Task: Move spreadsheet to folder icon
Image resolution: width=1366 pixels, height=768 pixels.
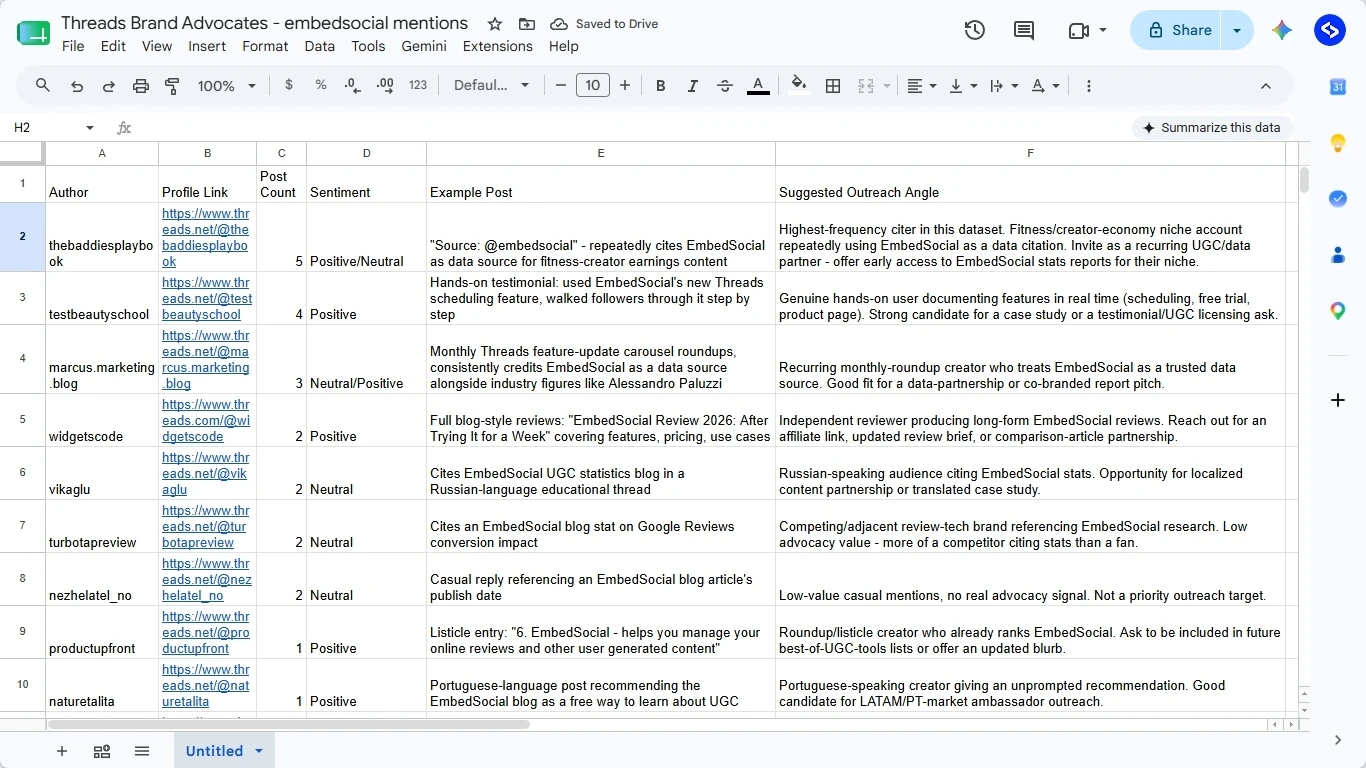Action: click(x=527, y=24)
